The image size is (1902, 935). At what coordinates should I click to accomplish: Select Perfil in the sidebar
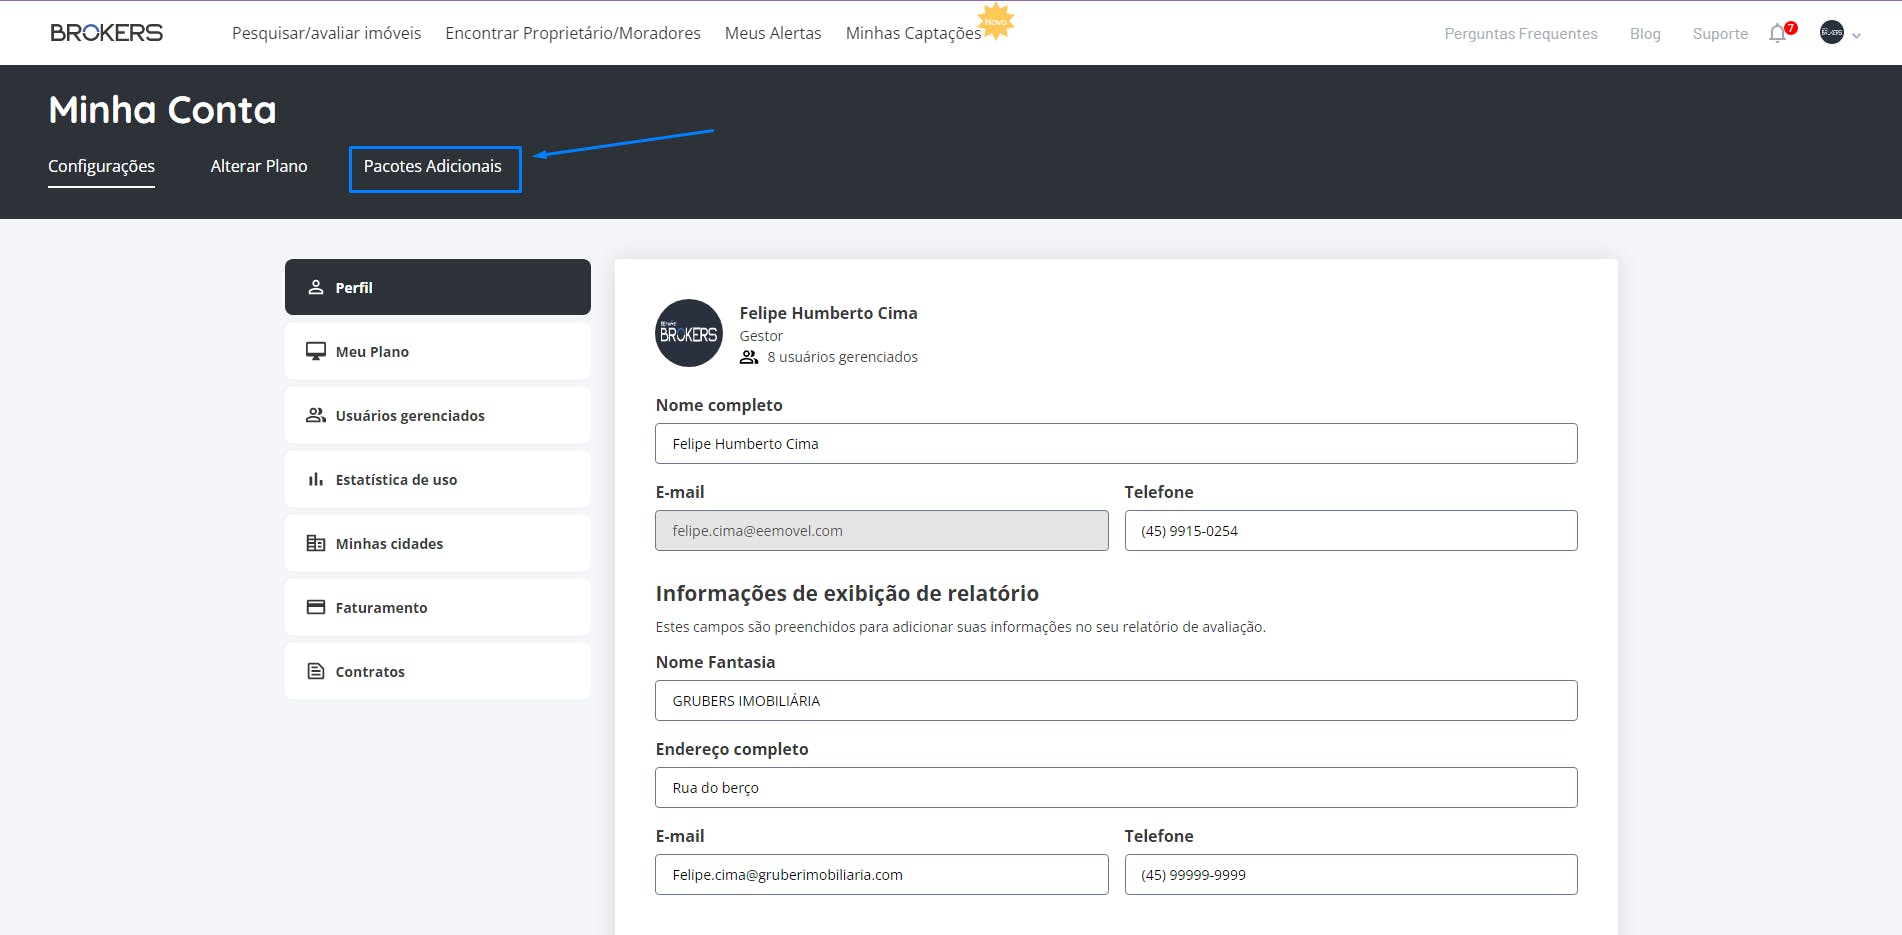tap(438, 287)
